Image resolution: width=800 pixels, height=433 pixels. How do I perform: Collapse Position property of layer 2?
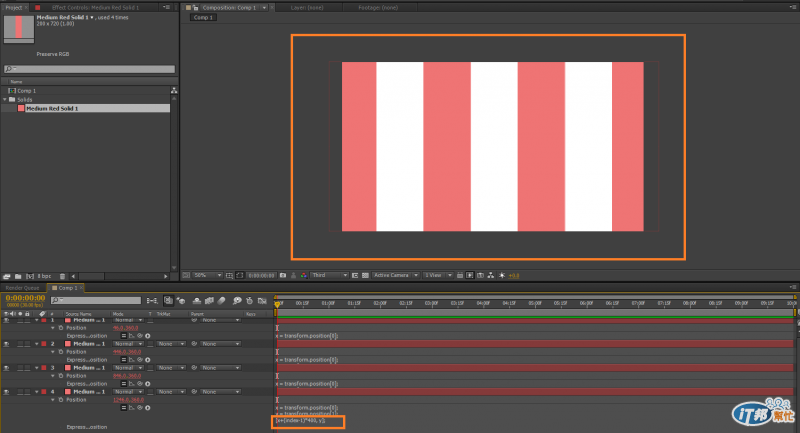click(x=53, y=352)
